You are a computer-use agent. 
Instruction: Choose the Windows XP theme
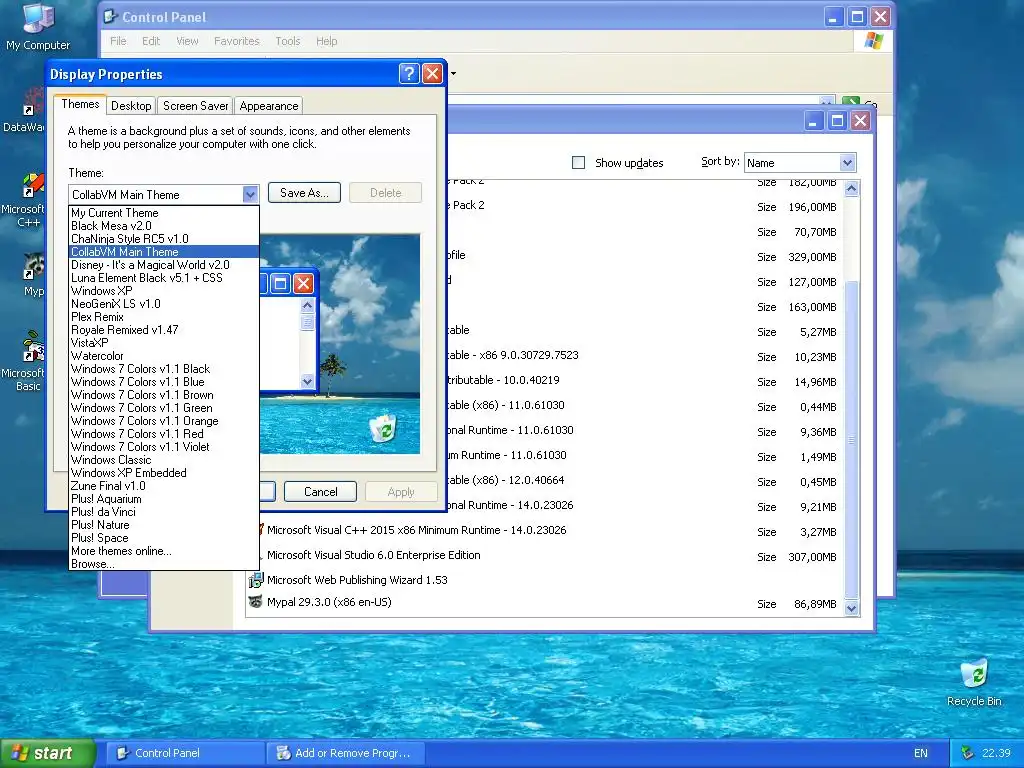click(164, 291)
